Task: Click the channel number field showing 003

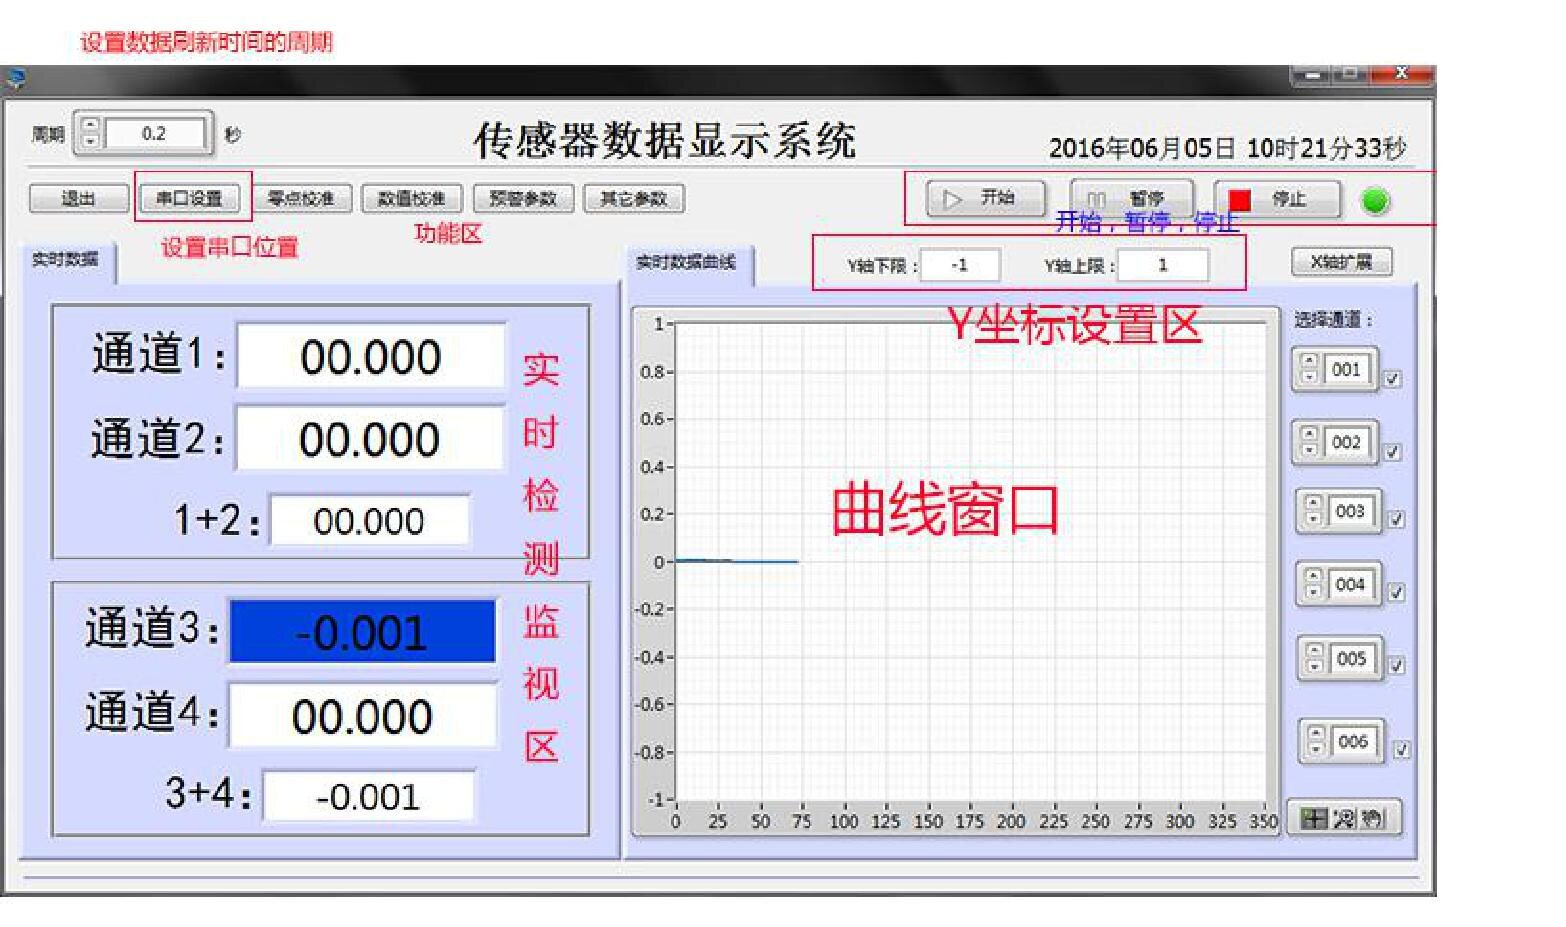Action: [1351, 511]
